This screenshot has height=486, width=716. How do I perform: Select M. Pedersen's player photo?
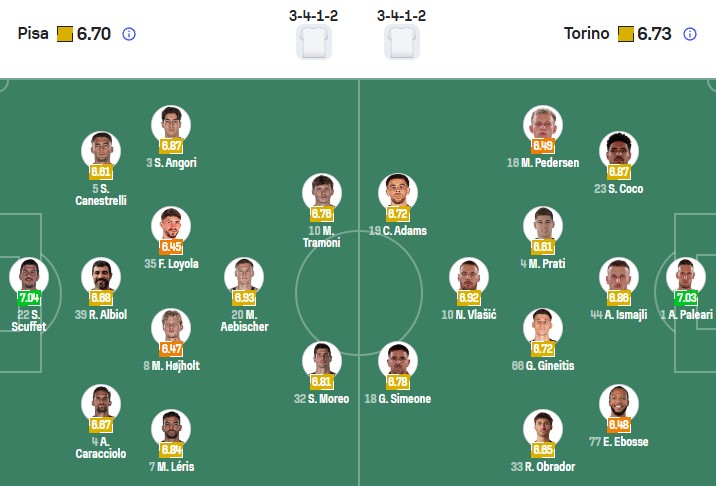point(543,124)
